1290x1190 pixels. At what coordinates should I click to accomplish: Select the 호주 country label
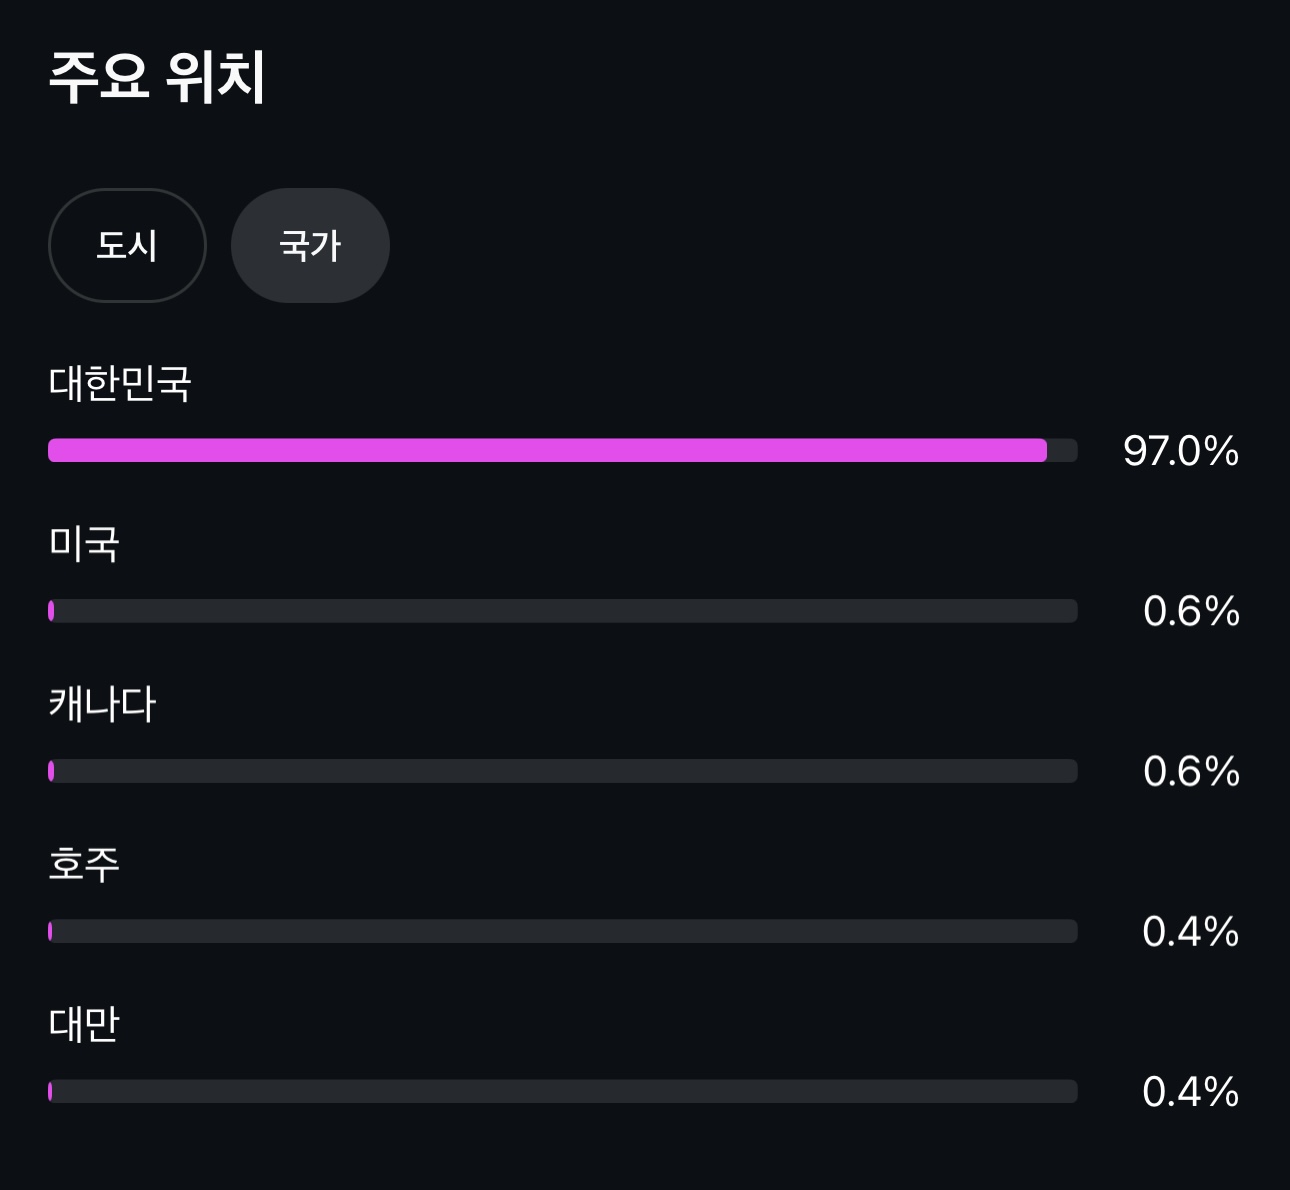[84, 864]
